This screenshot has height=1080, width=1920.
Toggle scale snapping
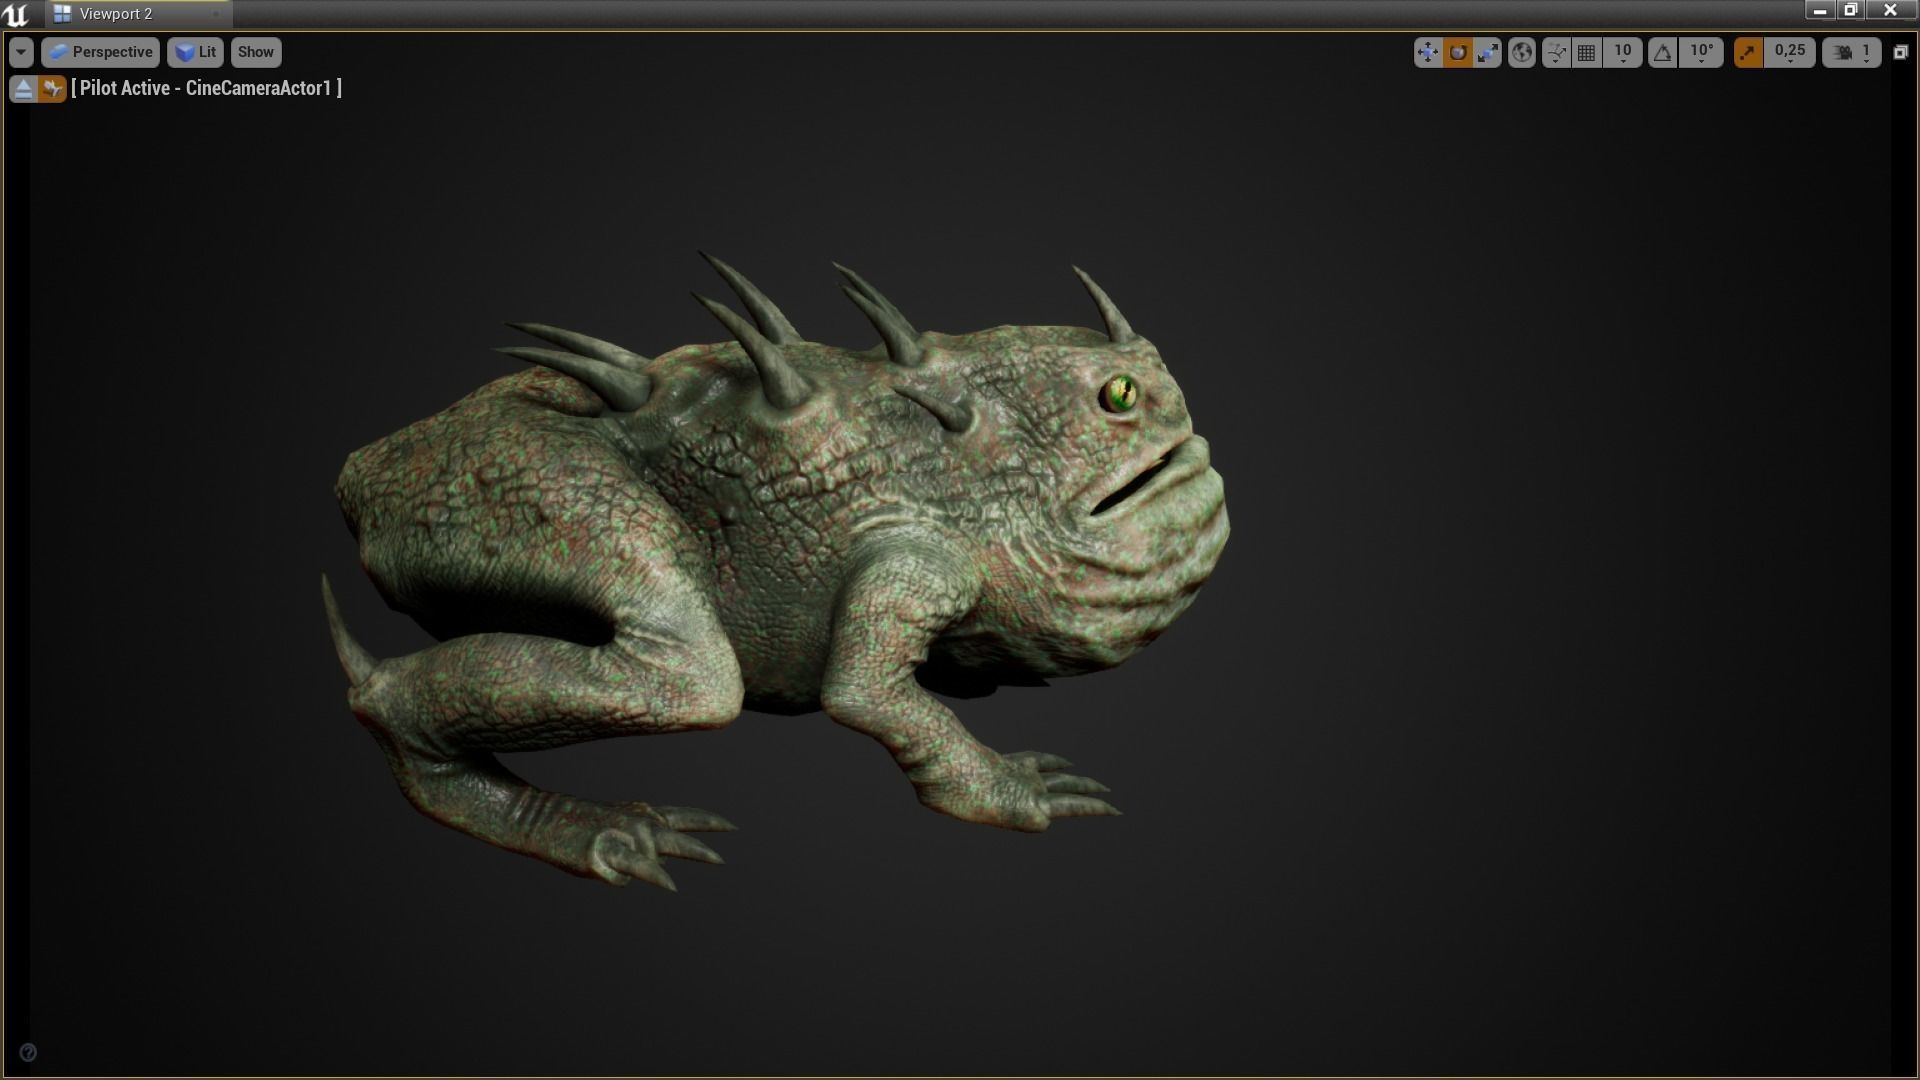click(1748, 52)
